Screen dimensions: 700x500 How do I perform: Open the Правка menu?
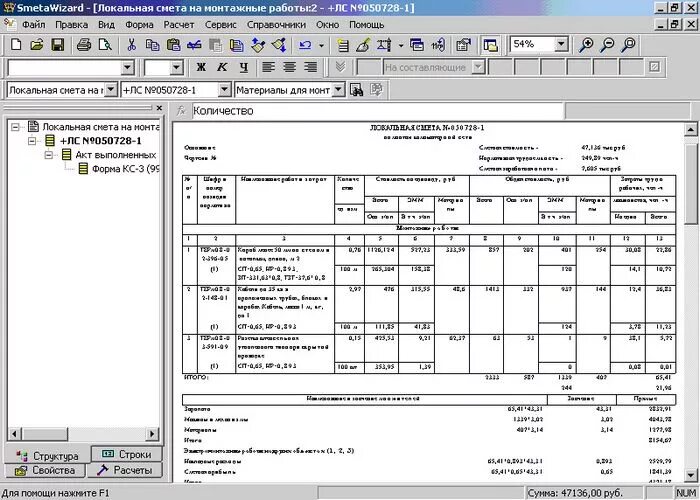click(x=71, y=25)
